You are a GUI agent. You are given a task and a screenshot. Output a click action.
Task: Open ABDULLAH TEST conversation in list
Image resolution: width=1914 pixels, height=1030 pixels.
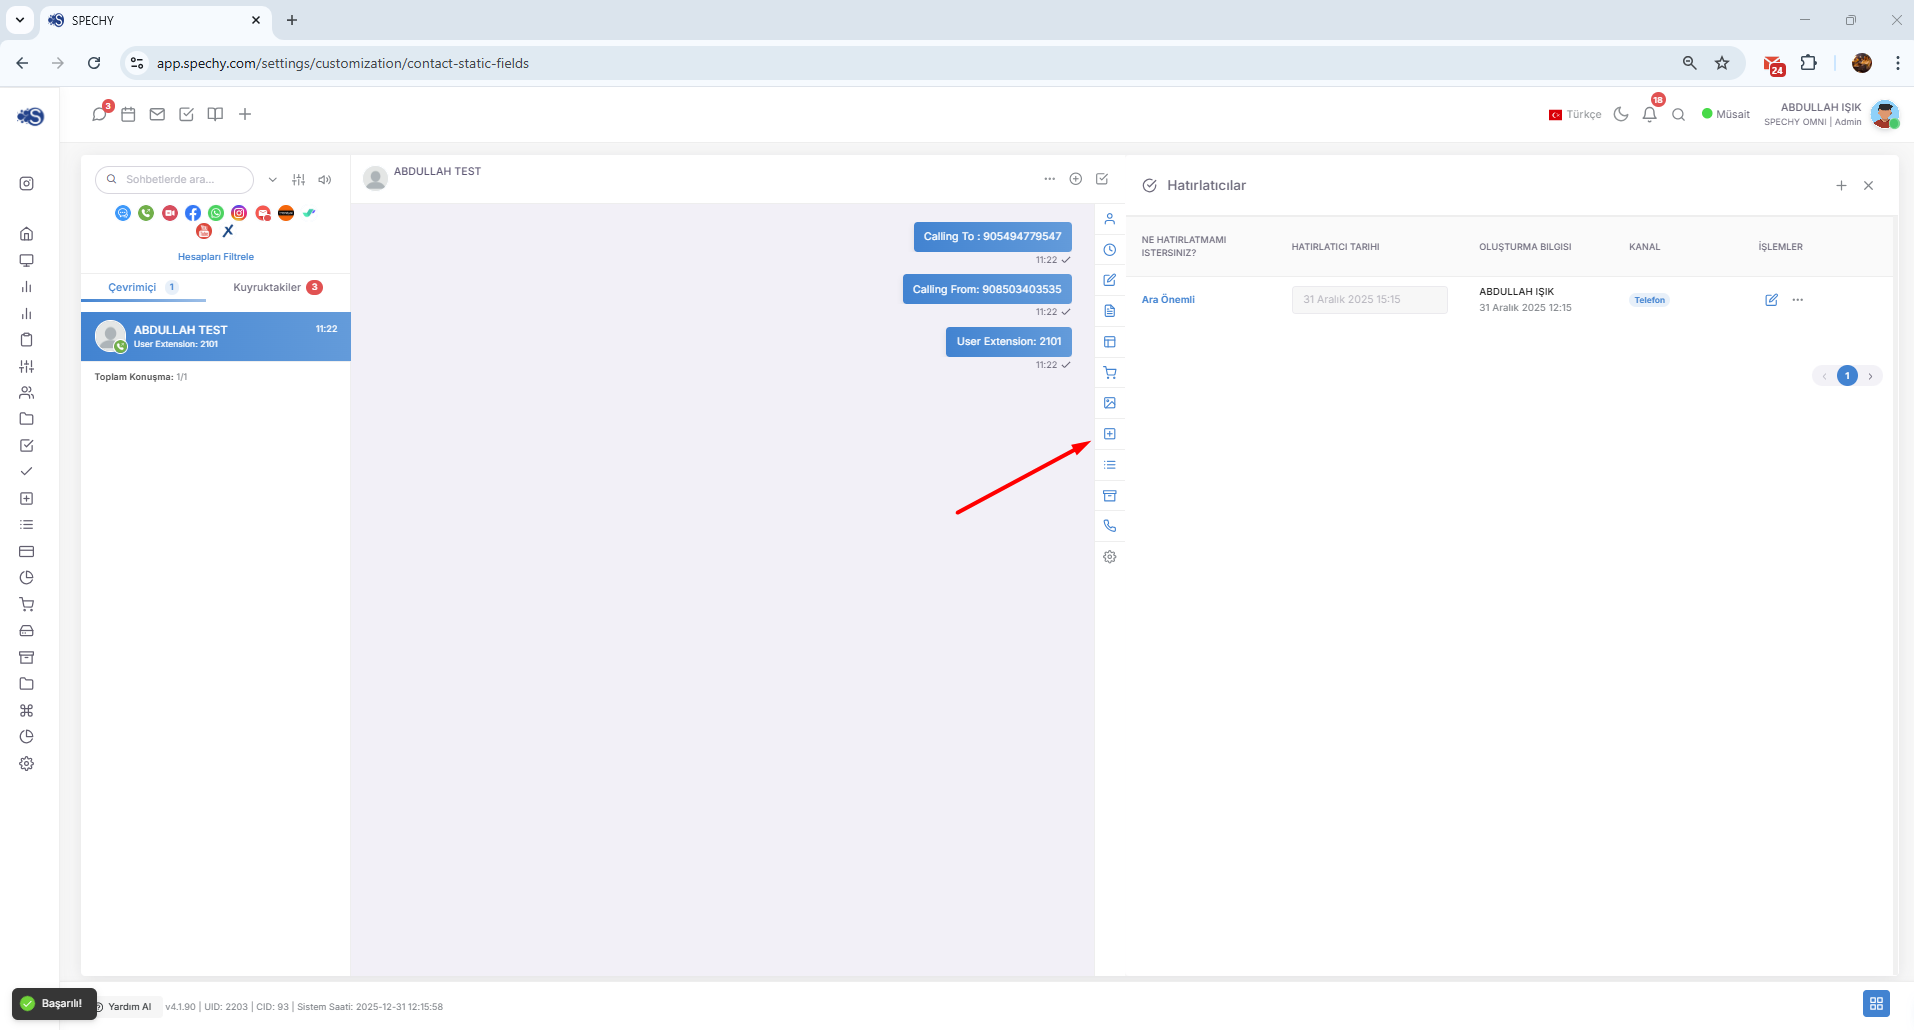tap(216, 337)
